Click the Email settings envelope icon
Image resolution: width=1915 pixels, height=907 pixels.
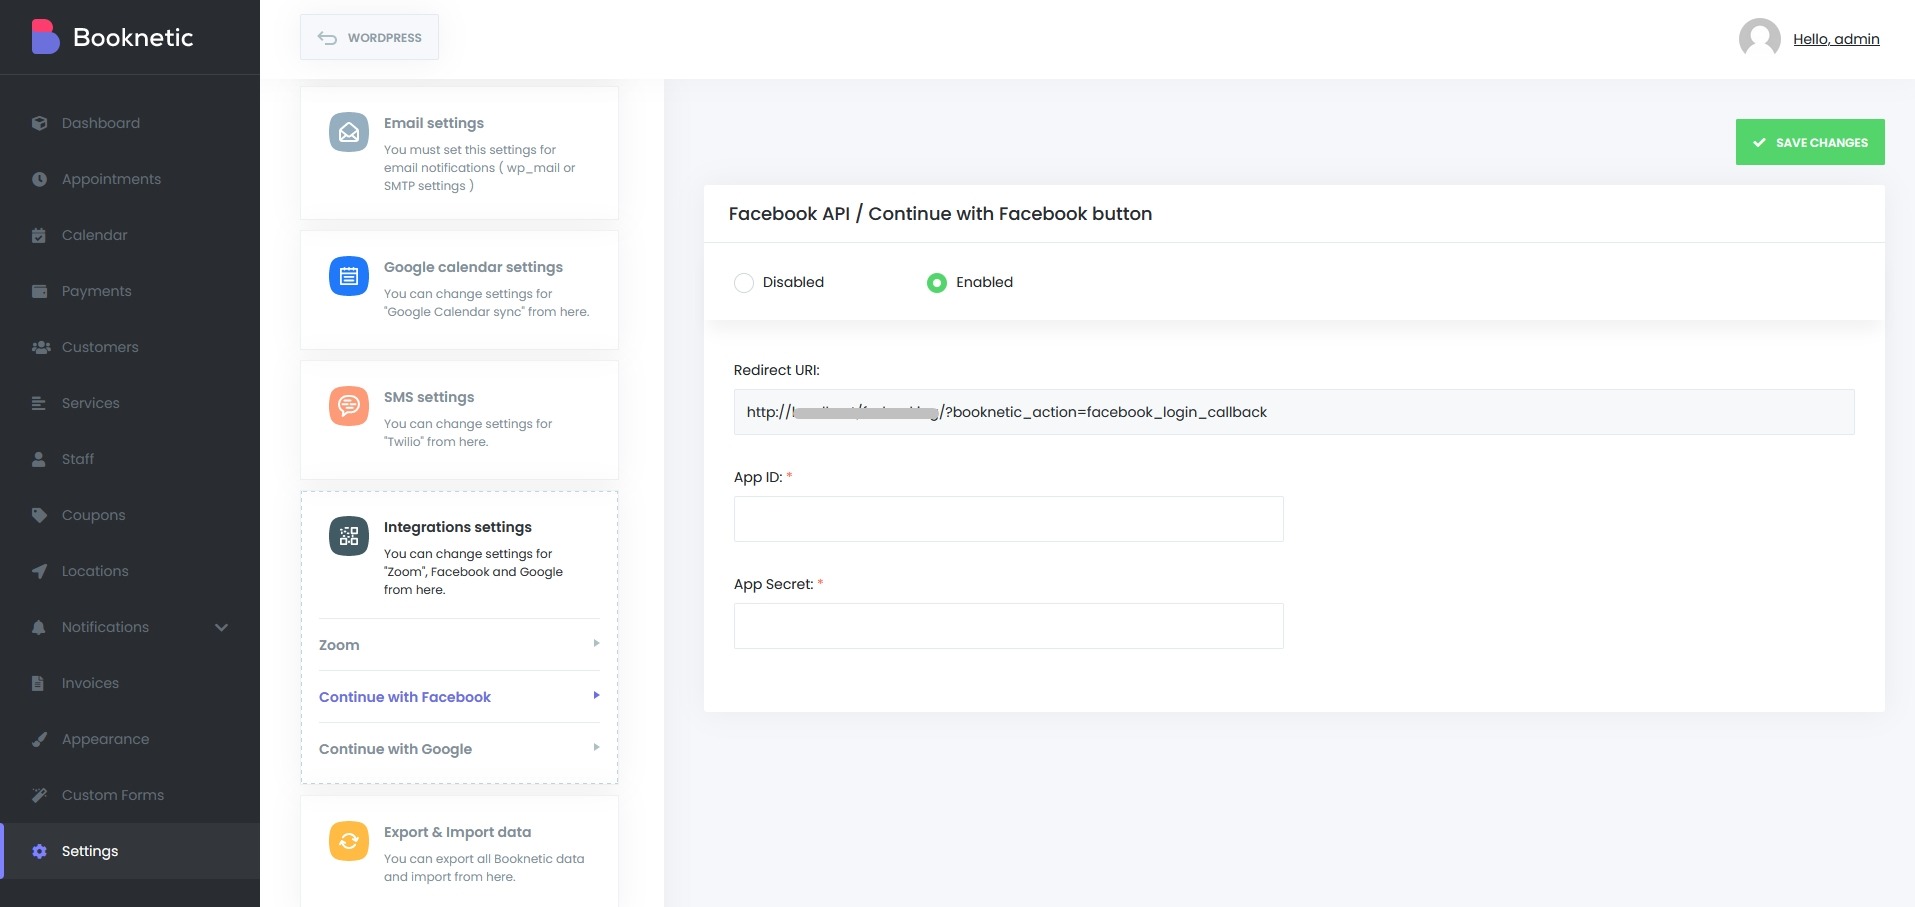tap(349, 132)
